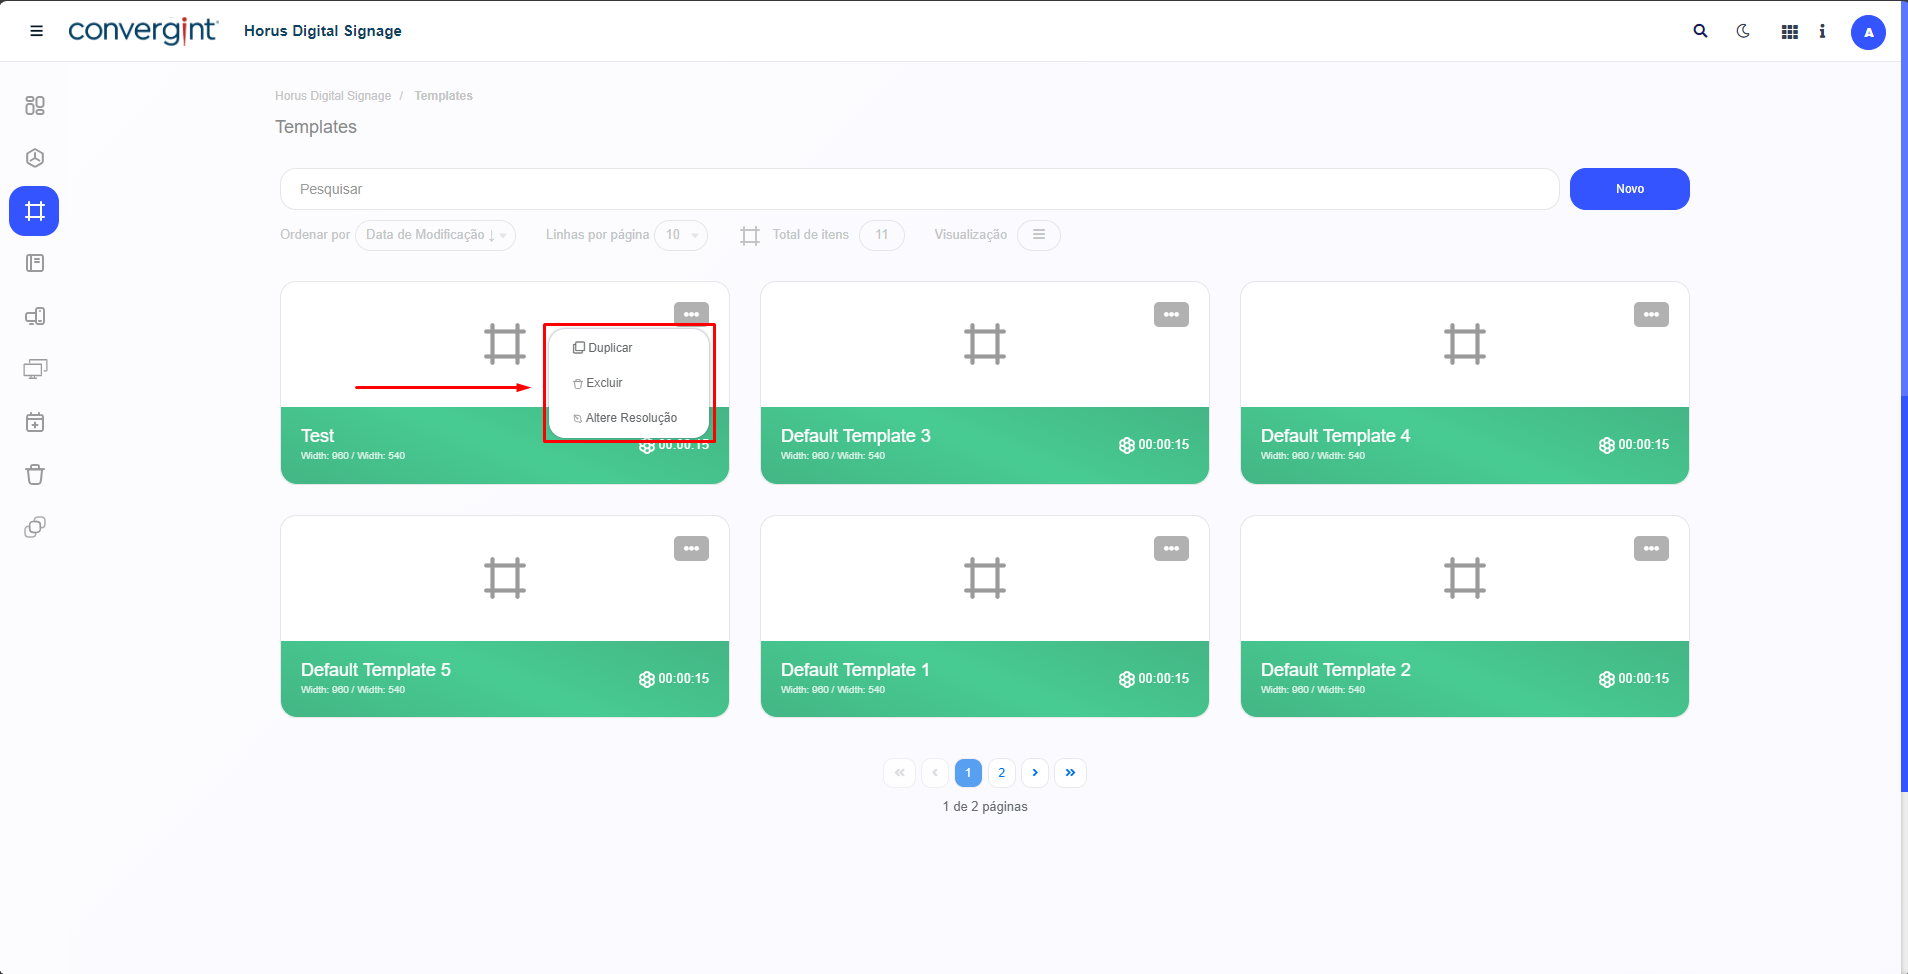The image size is (1908, 974).
Task: Toggle the list Visualização view button
Action: click(1038, 235)
